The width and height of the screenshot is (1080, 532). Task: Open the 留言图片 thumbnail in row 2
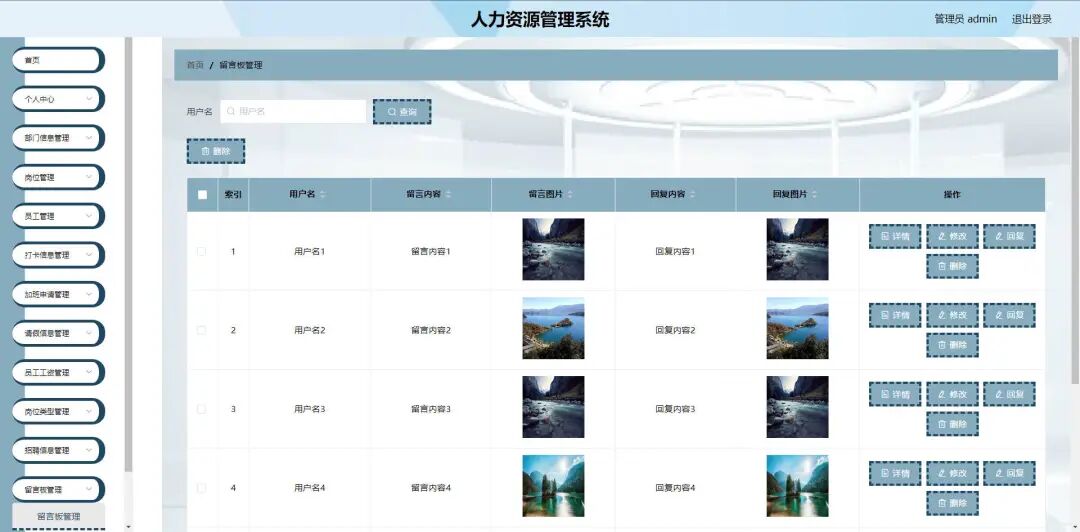click(553, 328)
